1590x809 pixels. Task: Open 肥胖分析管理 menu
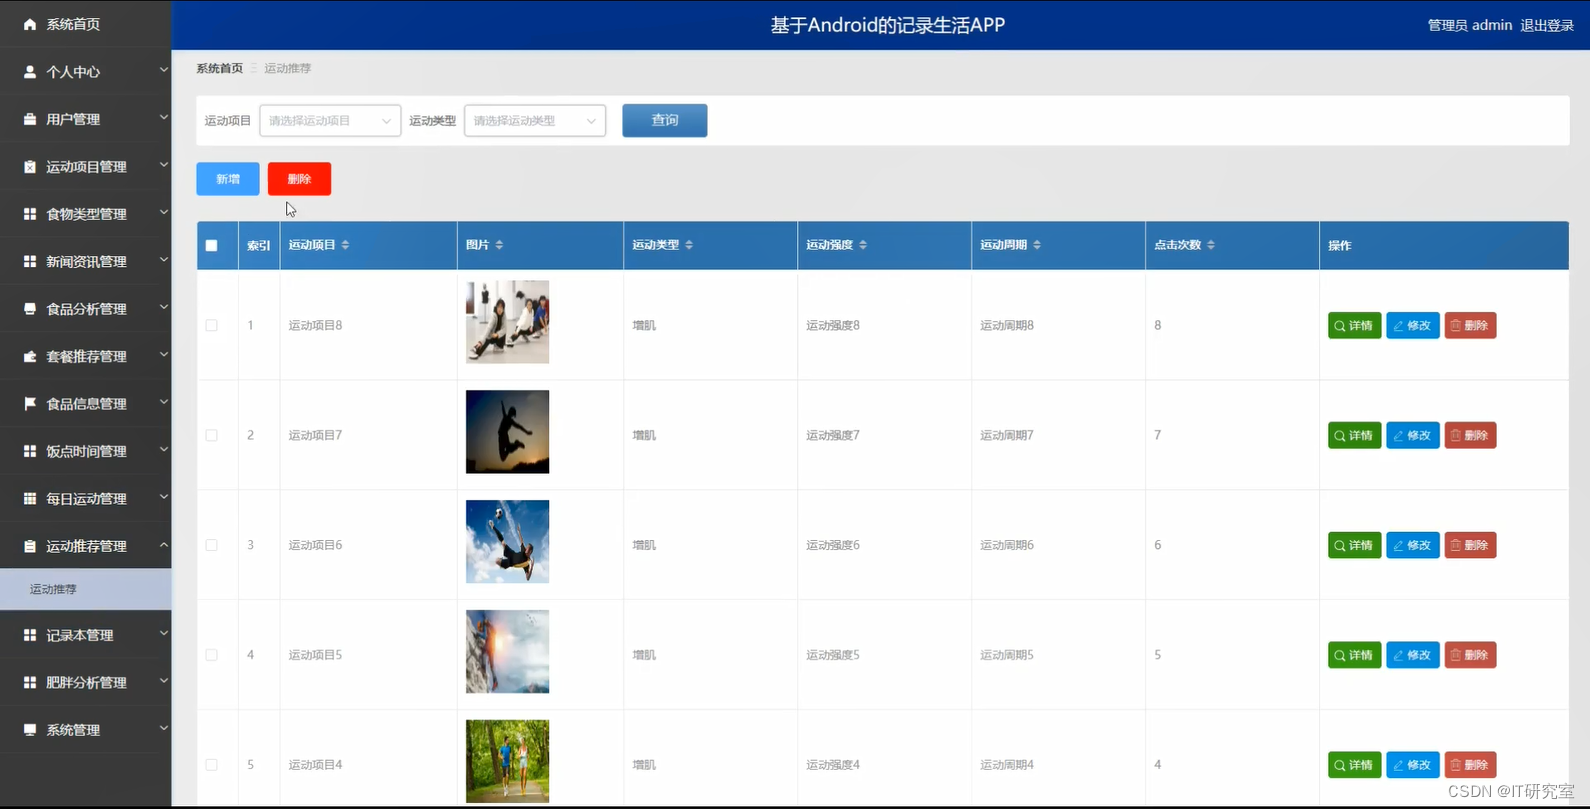pos(86,682)
